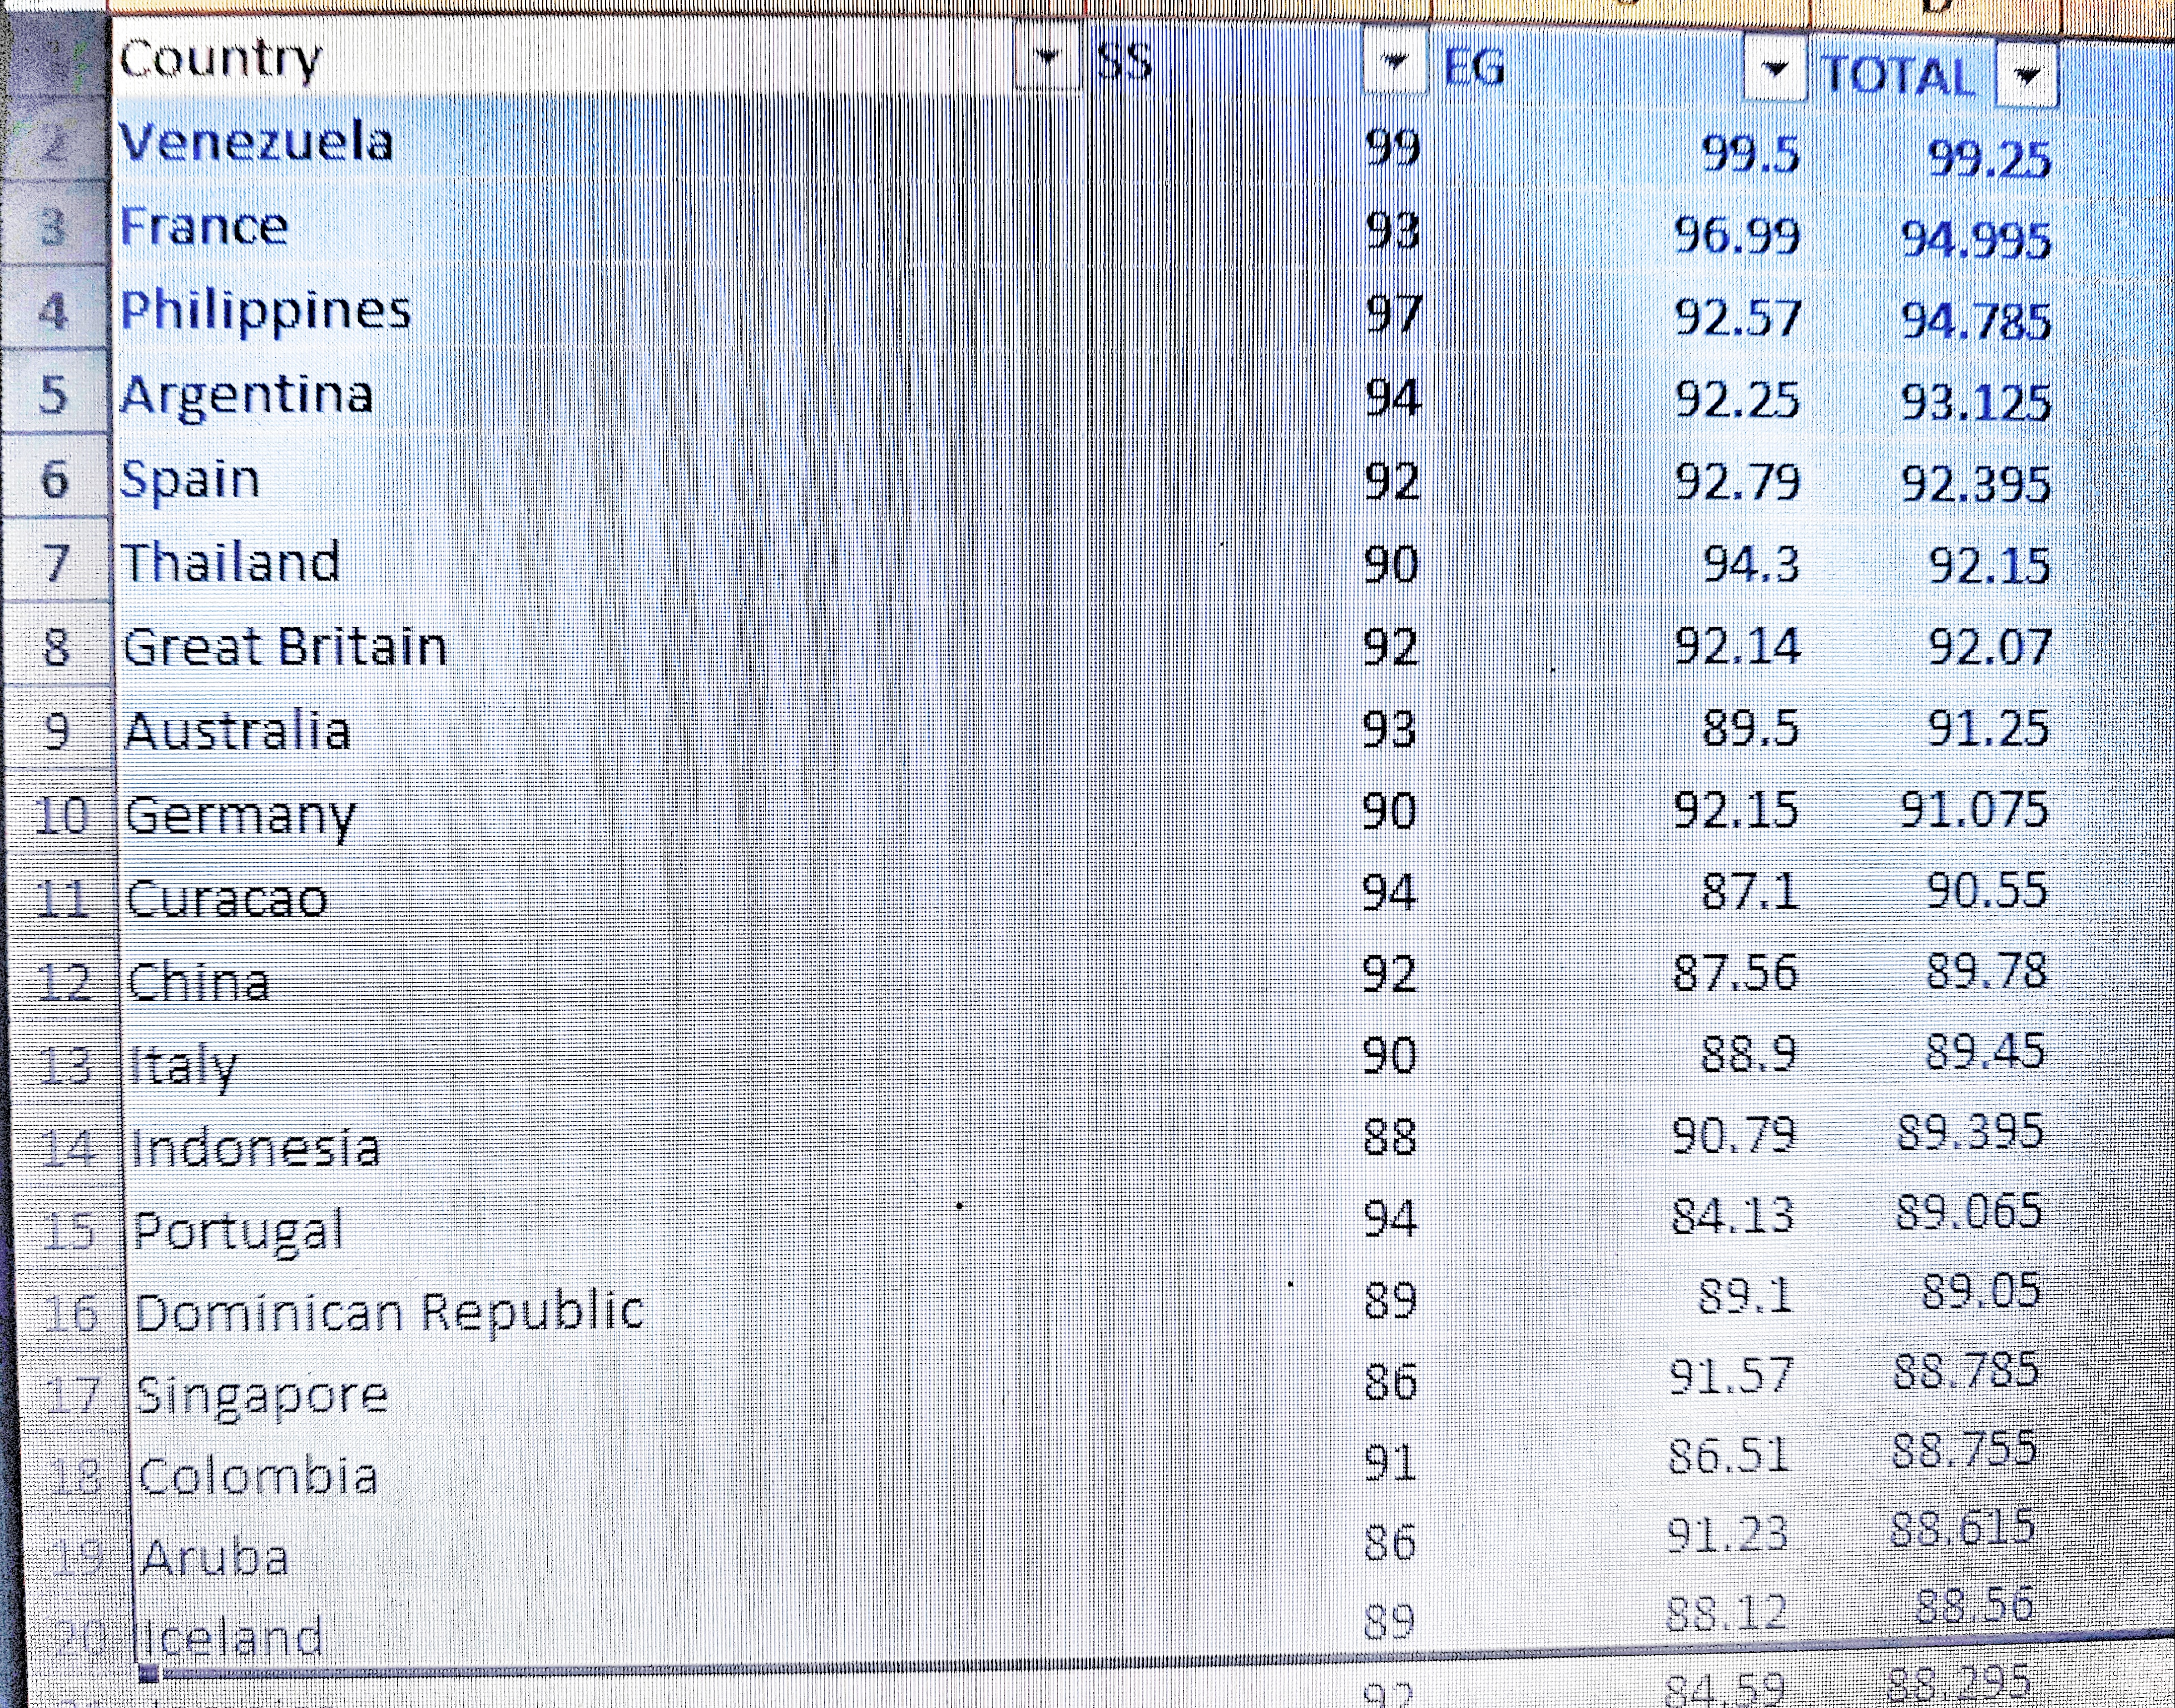Click the Colombia cell
2175x1708 pixels.
(258, 1477)
